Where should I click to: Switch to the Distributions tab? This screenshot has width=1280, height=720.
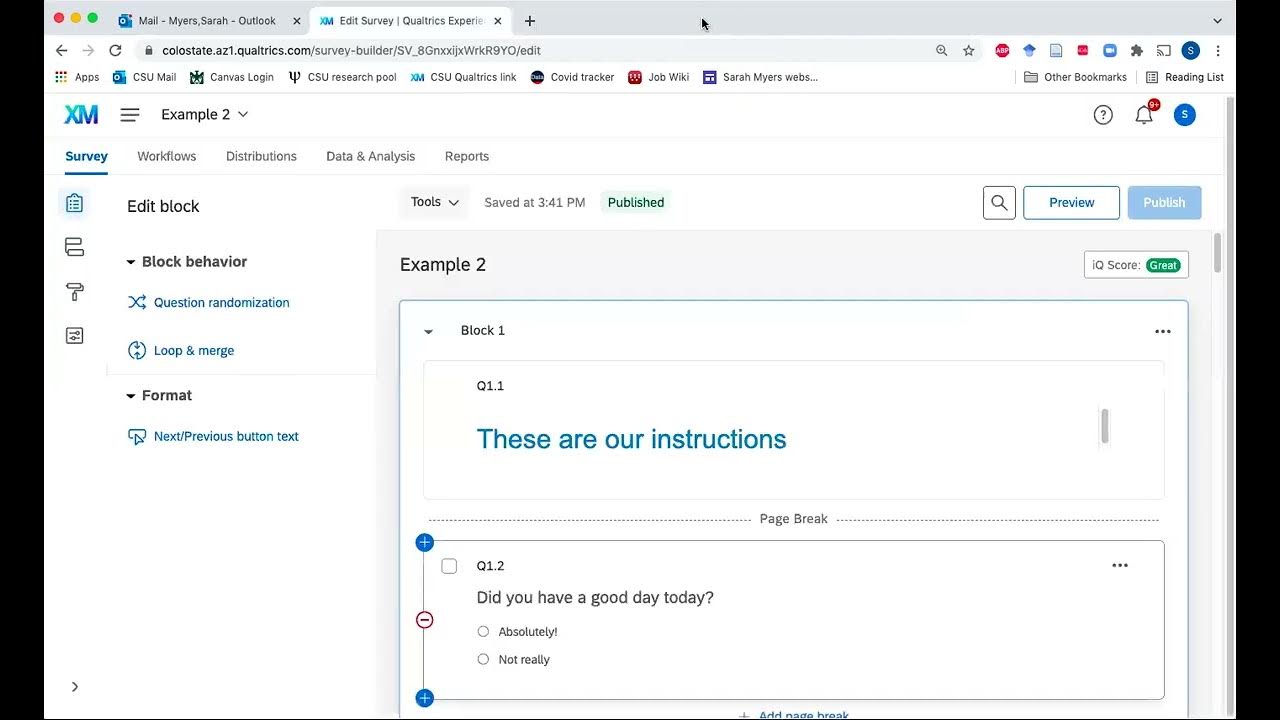pos(261,156)
